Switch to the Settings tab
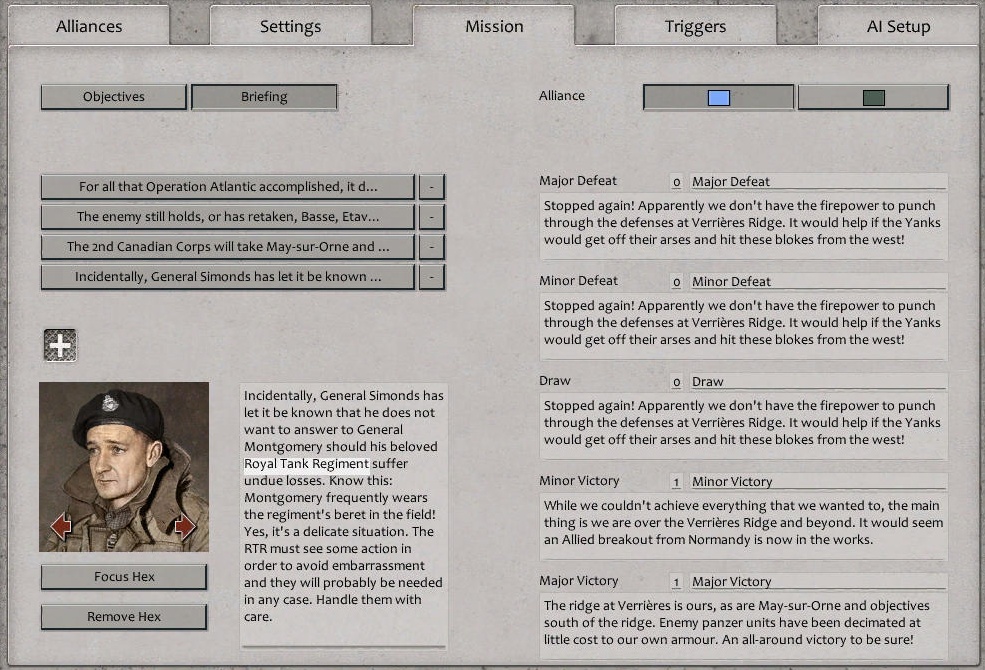Viewport: 985px width, 670px height. tap(290, 26)
